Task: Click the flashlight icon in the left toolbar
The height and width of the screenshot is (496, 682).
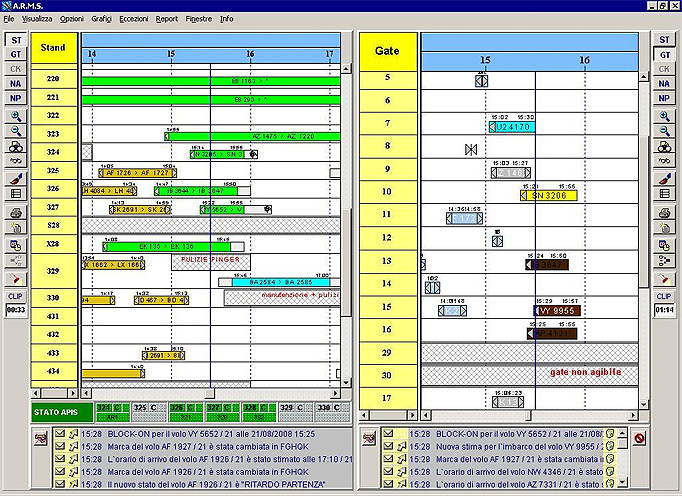Action: click(x=16, y=278)
